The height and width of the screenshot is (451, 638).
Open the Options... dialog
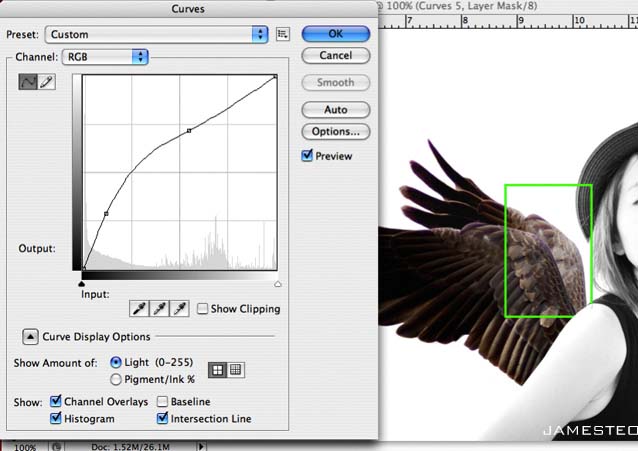pos(336,131)
